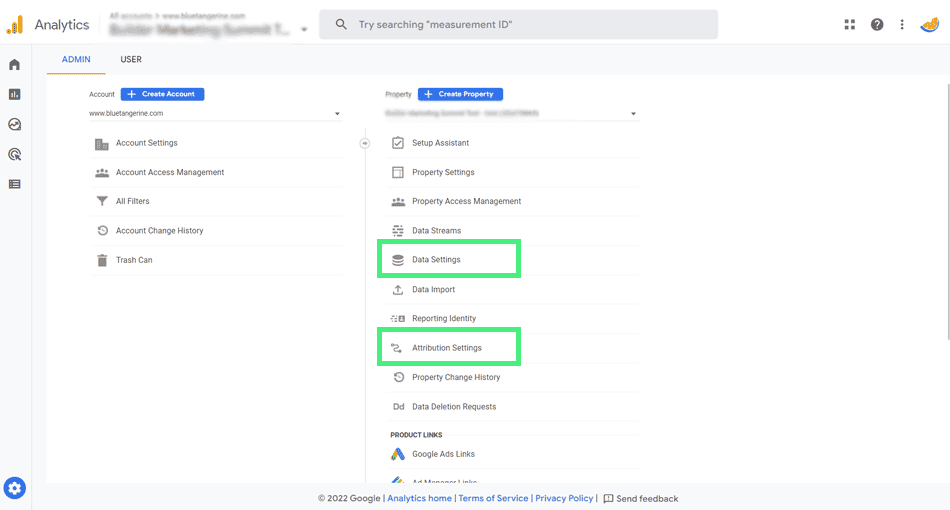
Task: Click Send feedback in footer
Action: pyautogui.click(x=641, y=498)
